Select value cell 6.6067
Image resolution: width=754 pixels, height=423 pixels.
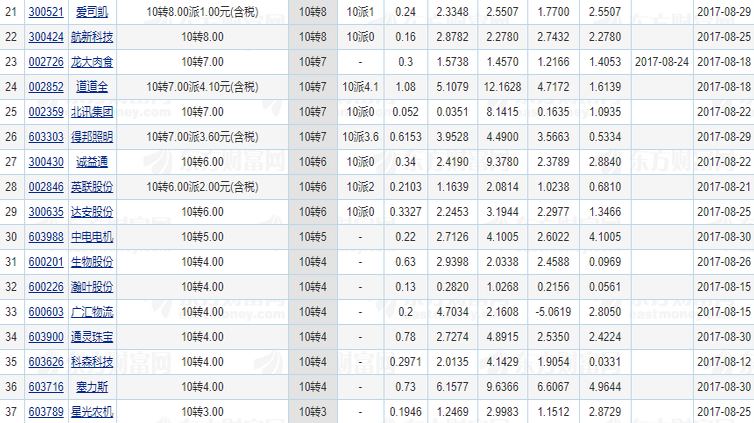coord(553,387)
